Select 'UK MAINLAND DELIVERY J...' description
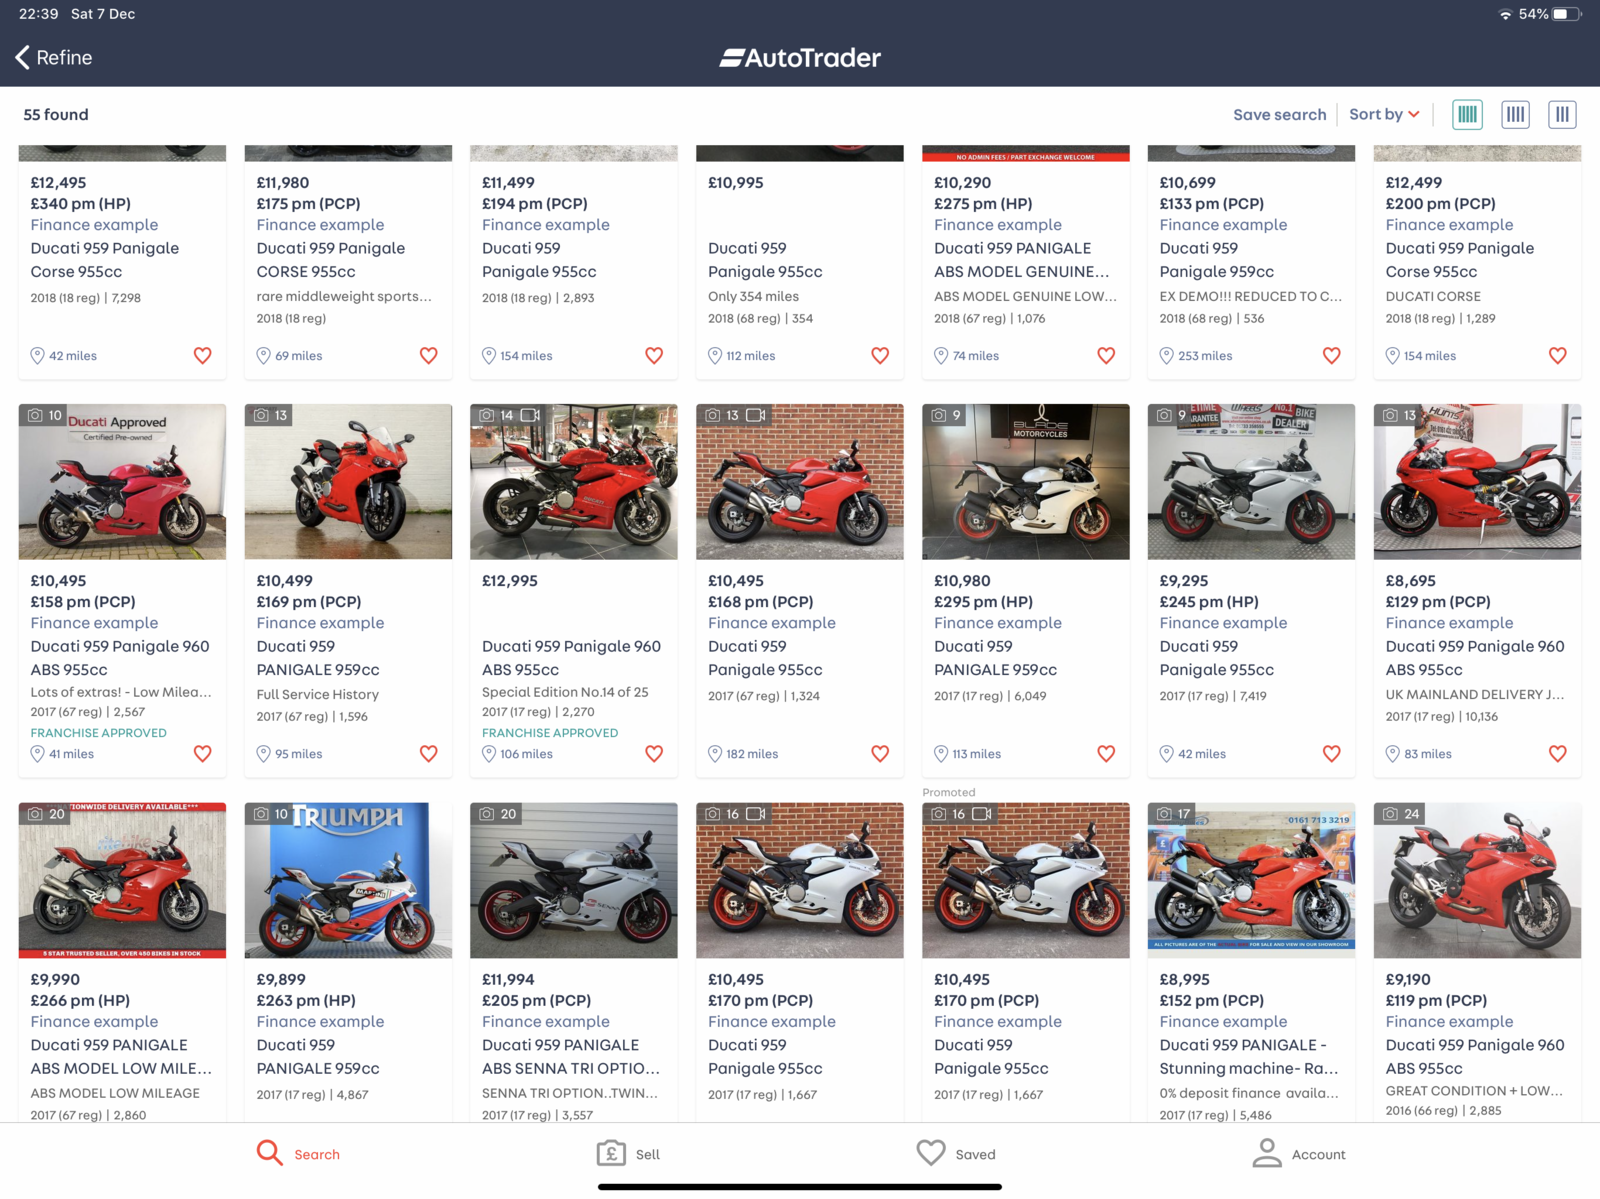Image resolution: width=1600 pixels, height=1199 pixels. coord(1475,694)
